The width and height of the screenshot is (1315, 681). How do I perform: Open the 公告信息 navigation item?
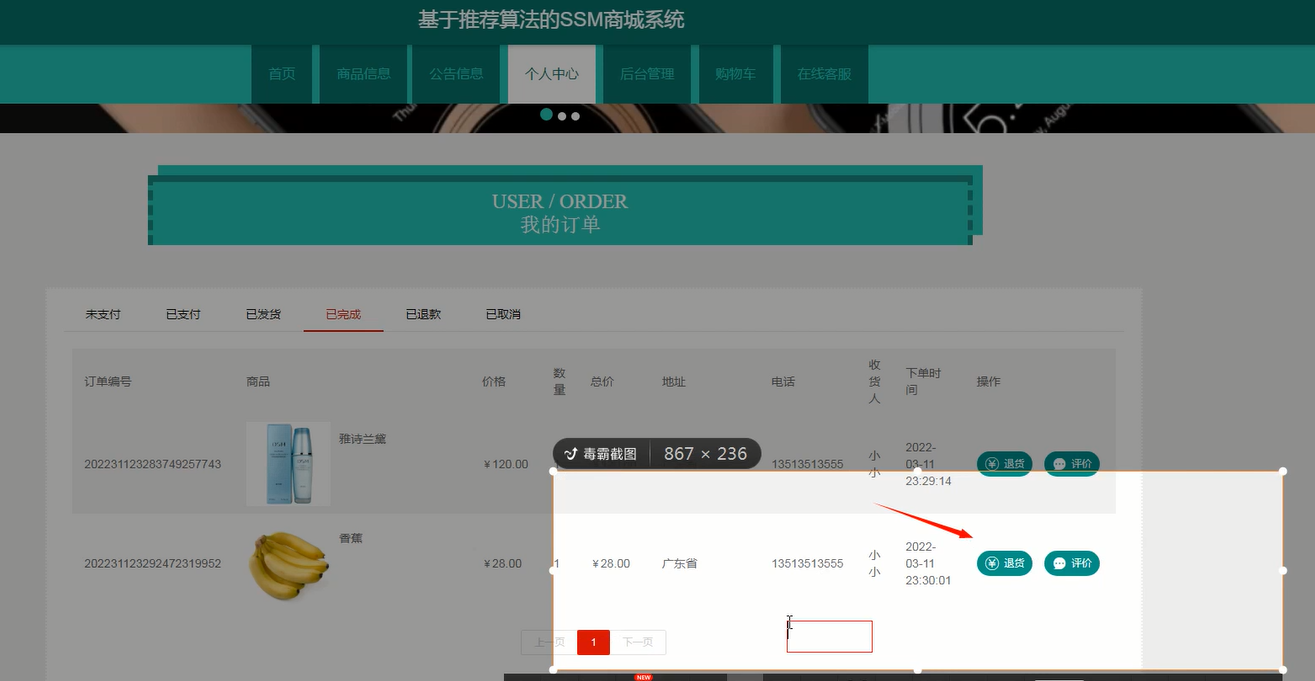[x=457, y=74]
